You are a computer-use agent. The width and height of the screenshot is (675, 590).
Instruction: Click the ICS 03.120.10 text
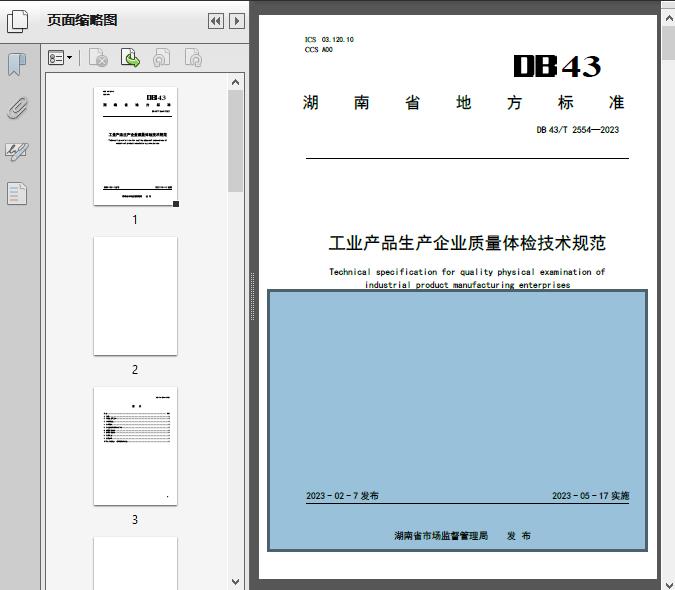[329, 40]
